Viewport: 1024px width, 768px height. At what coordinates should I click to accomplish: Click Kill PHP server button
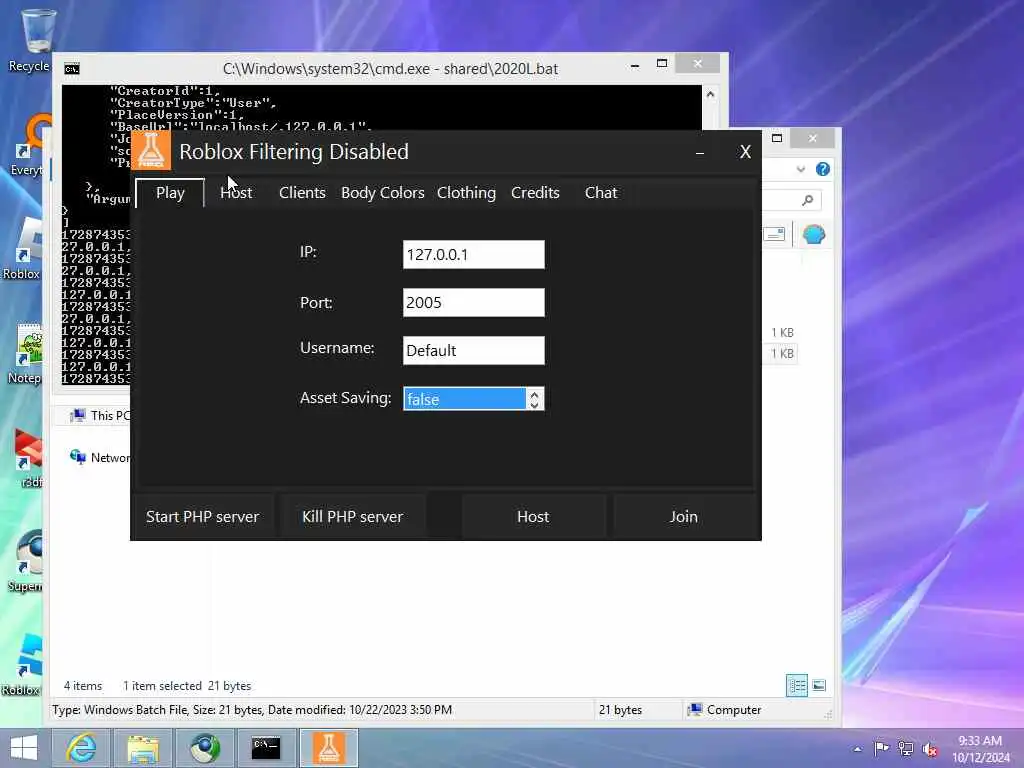(x=353, y=517)
